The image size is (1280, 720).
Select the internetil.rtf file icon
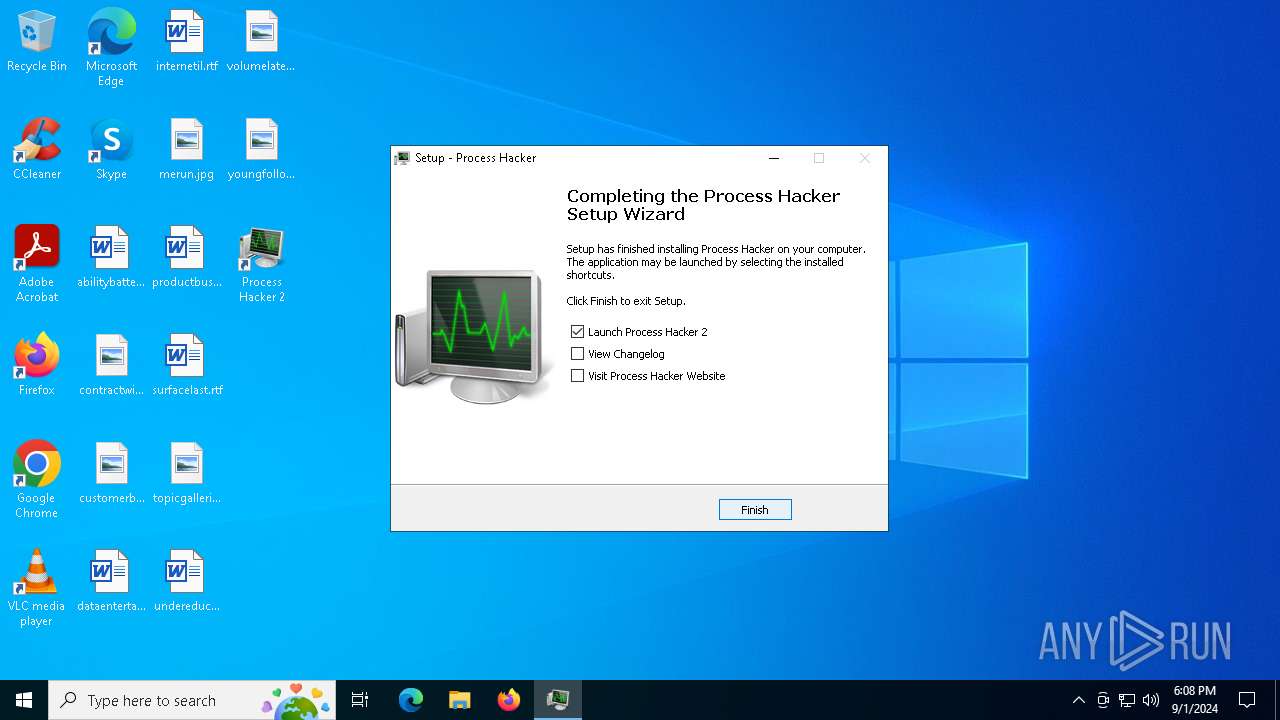[x=186, y=42]
